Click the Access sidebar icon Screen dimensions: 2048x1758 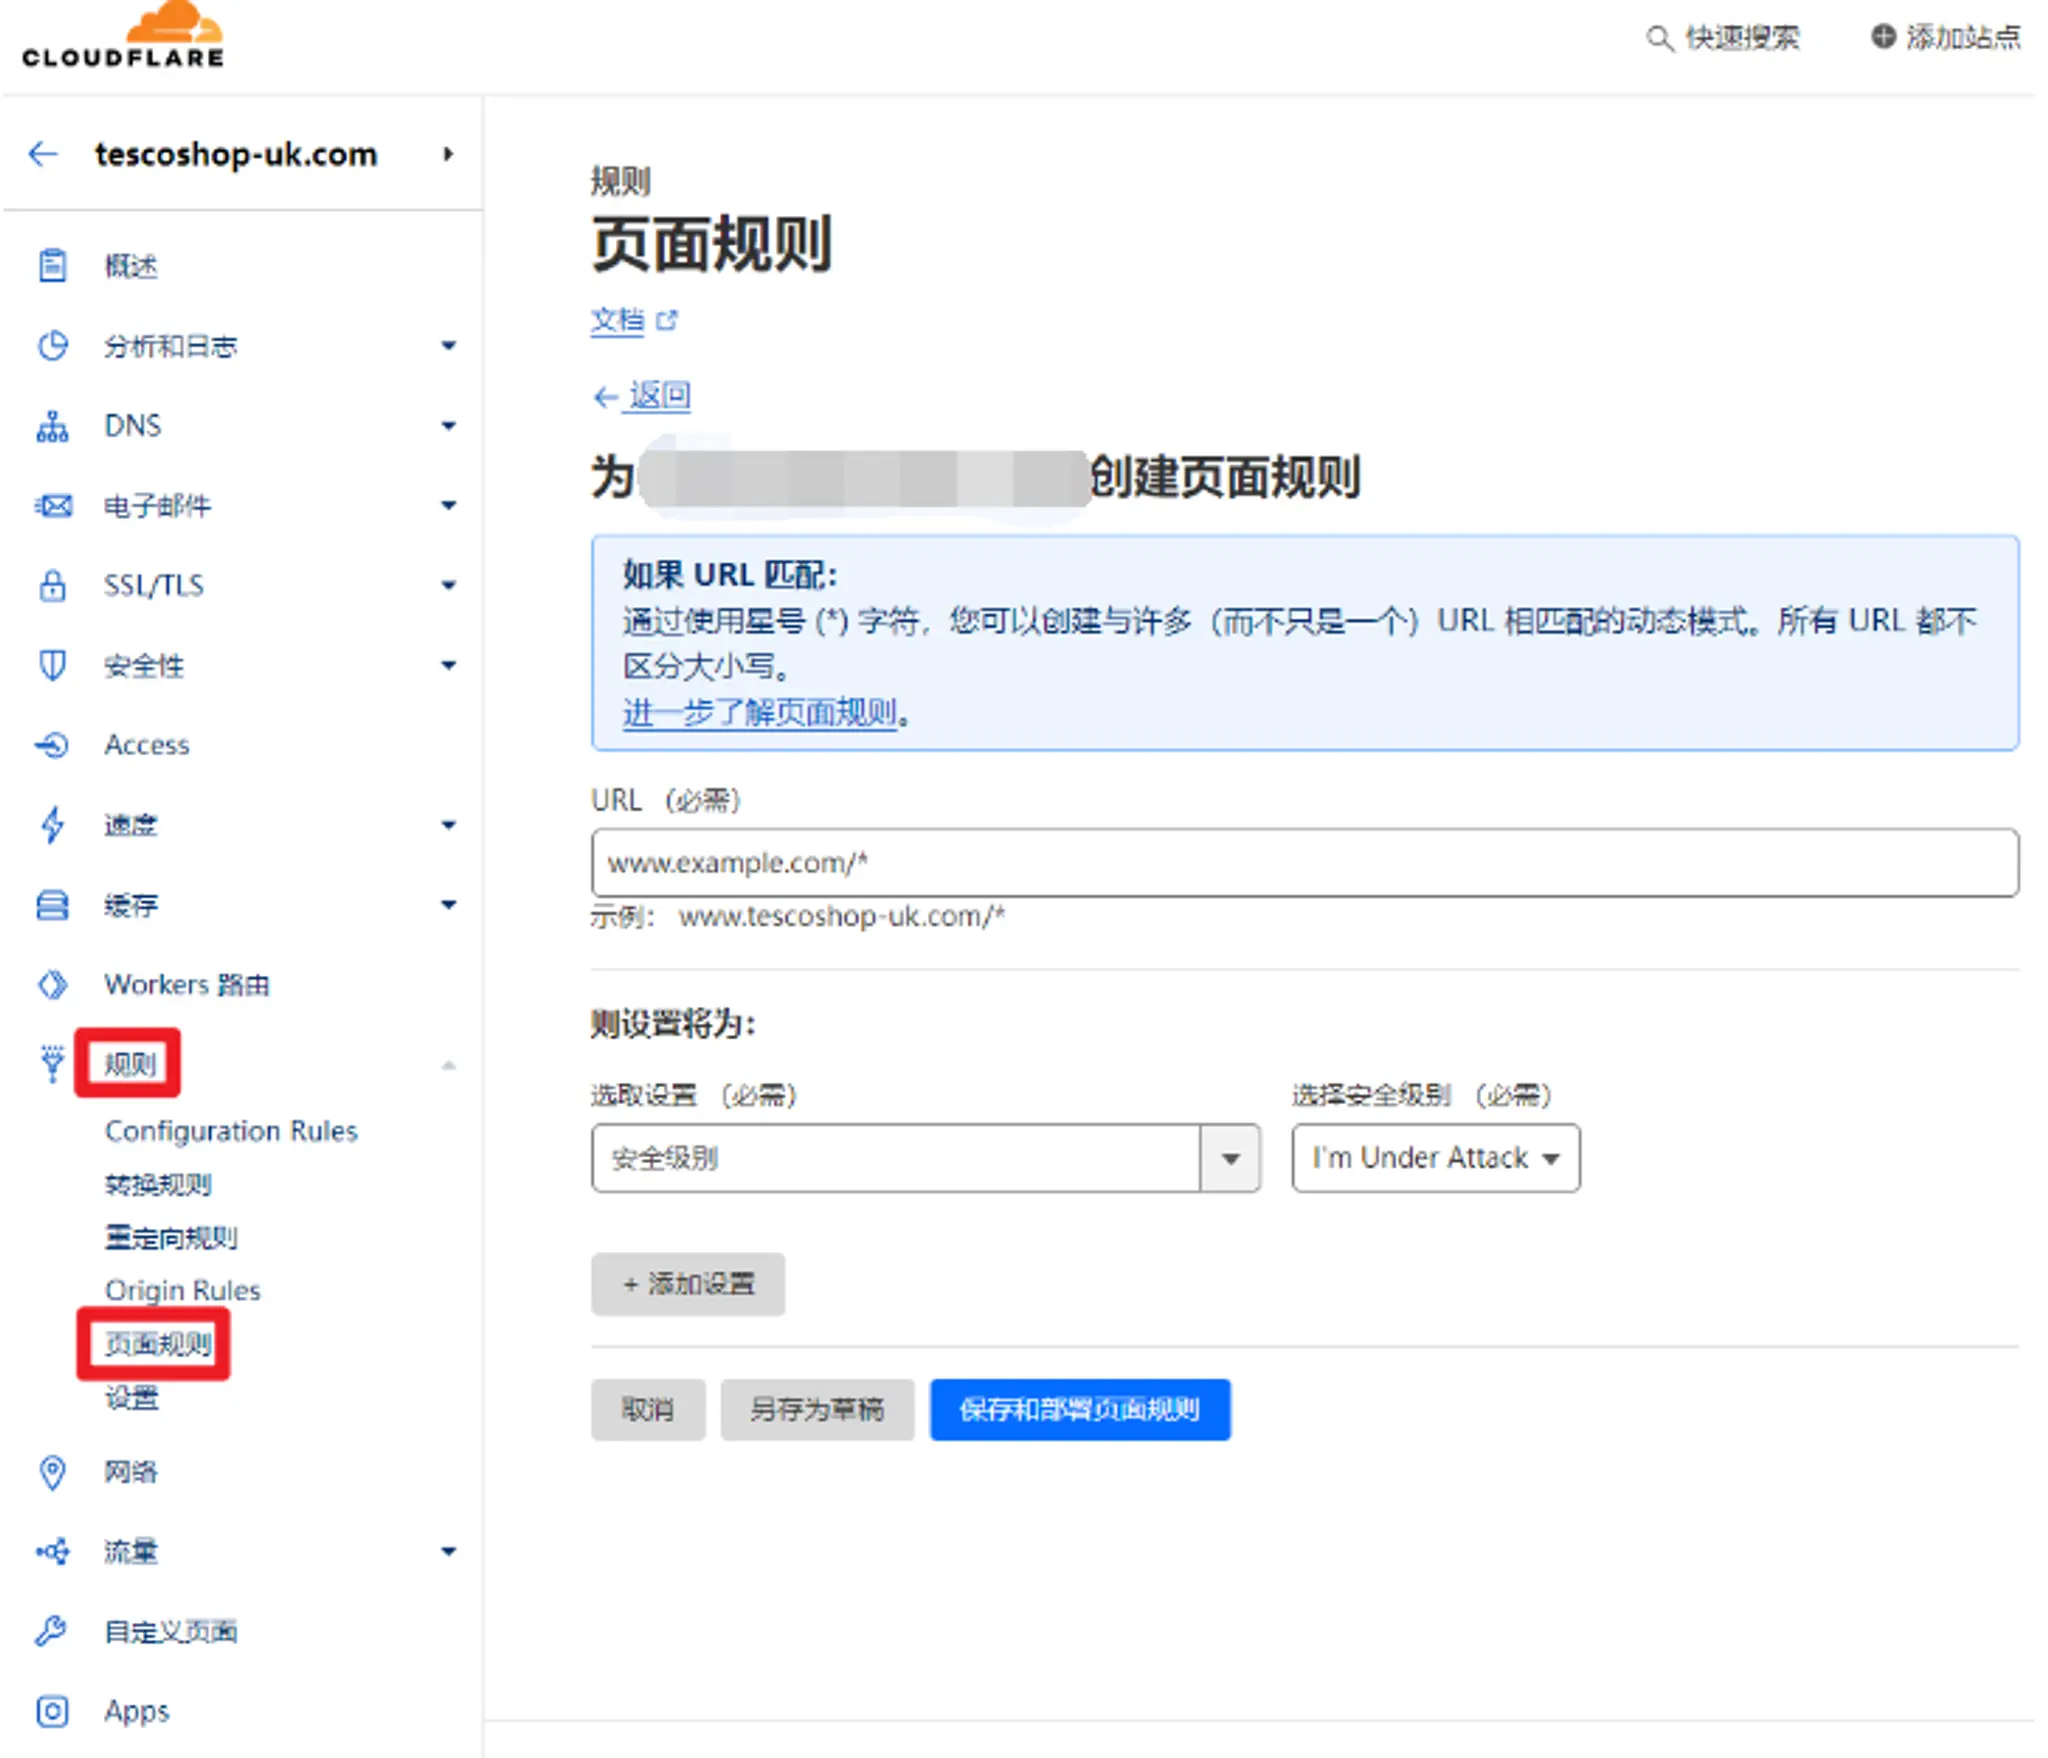coord(52,745)
